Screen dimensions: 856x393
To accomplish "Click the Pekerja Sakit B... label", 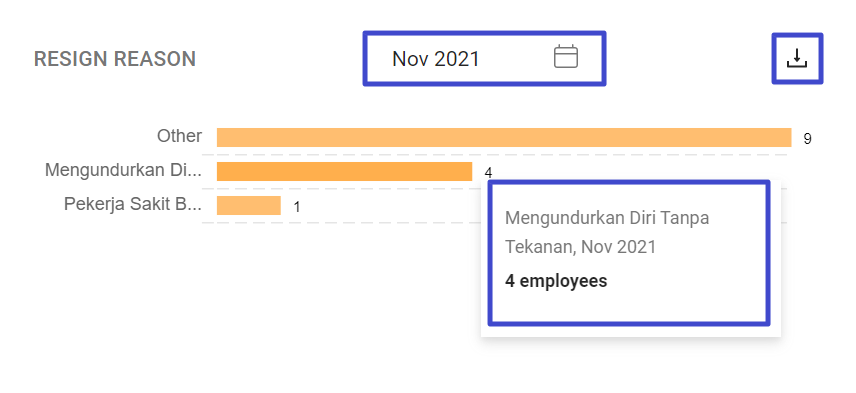I will tap(133, 204).
